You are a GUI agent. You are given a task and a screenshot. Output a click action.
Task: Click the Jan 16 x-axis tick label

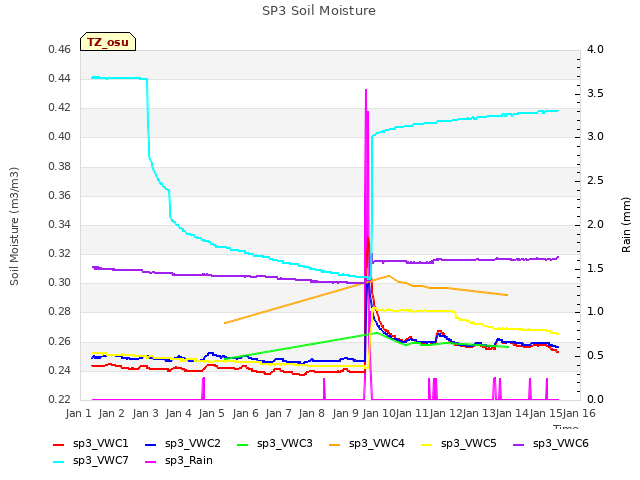579,413
